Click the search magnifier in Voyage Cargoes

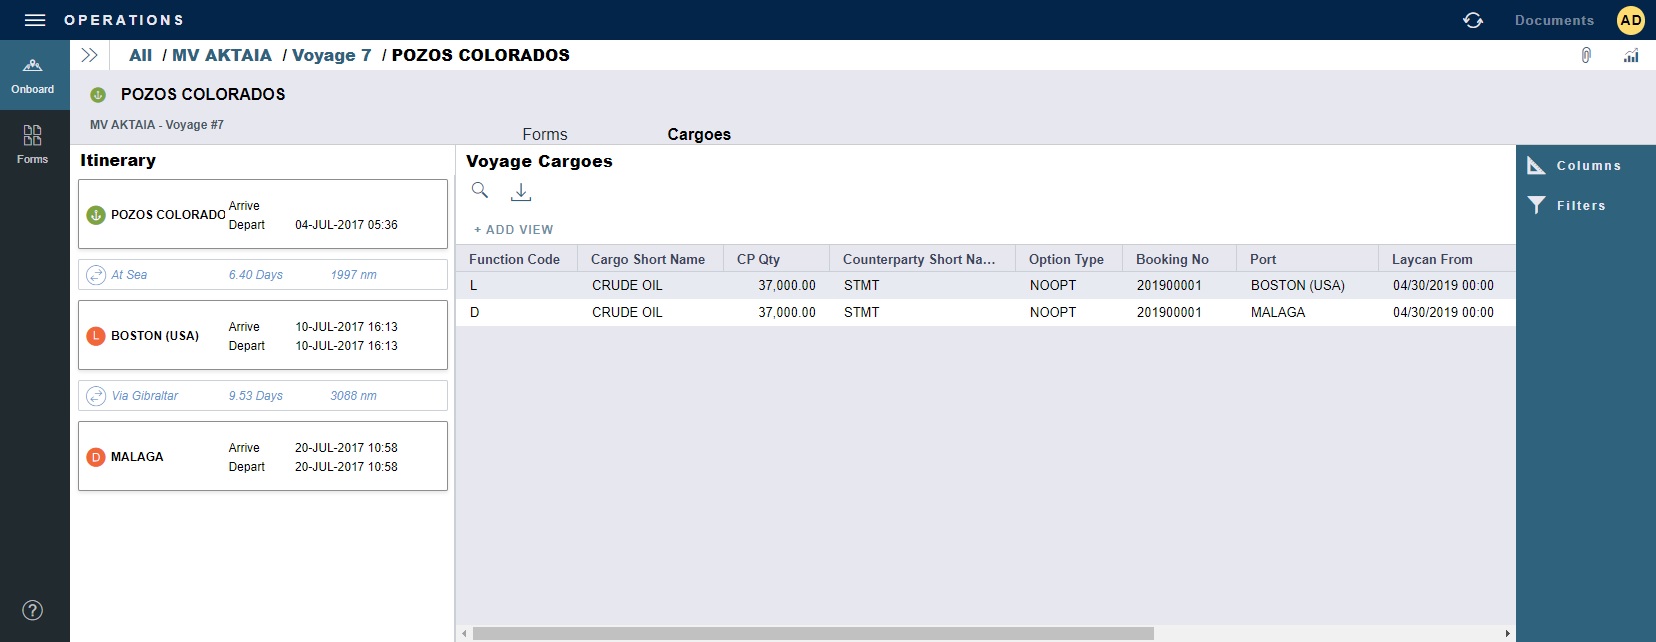(x=480, y=190)
